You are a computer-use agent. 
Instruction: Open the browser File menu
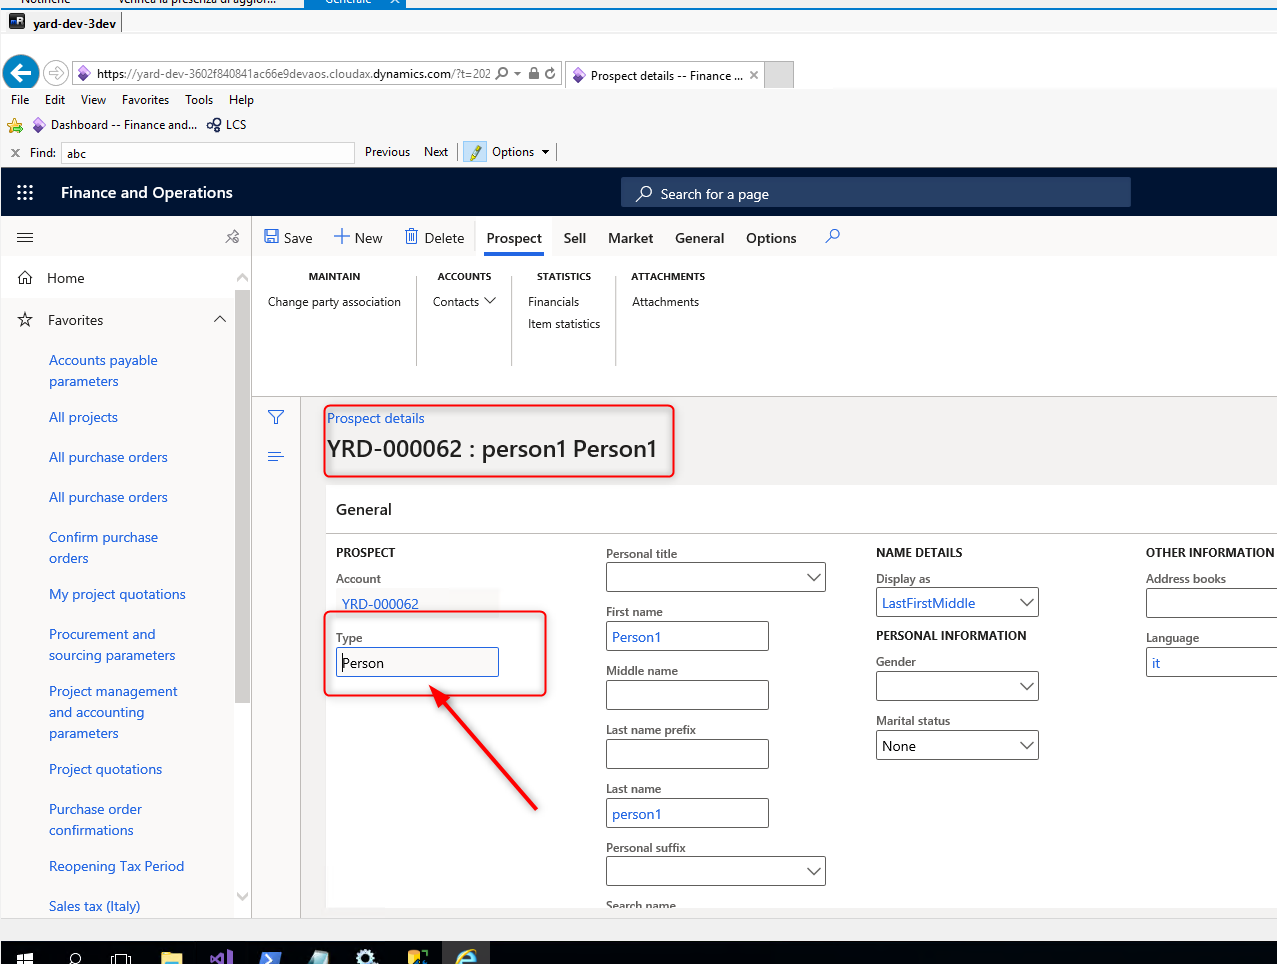pyautogui.click(x=20, y=100)
